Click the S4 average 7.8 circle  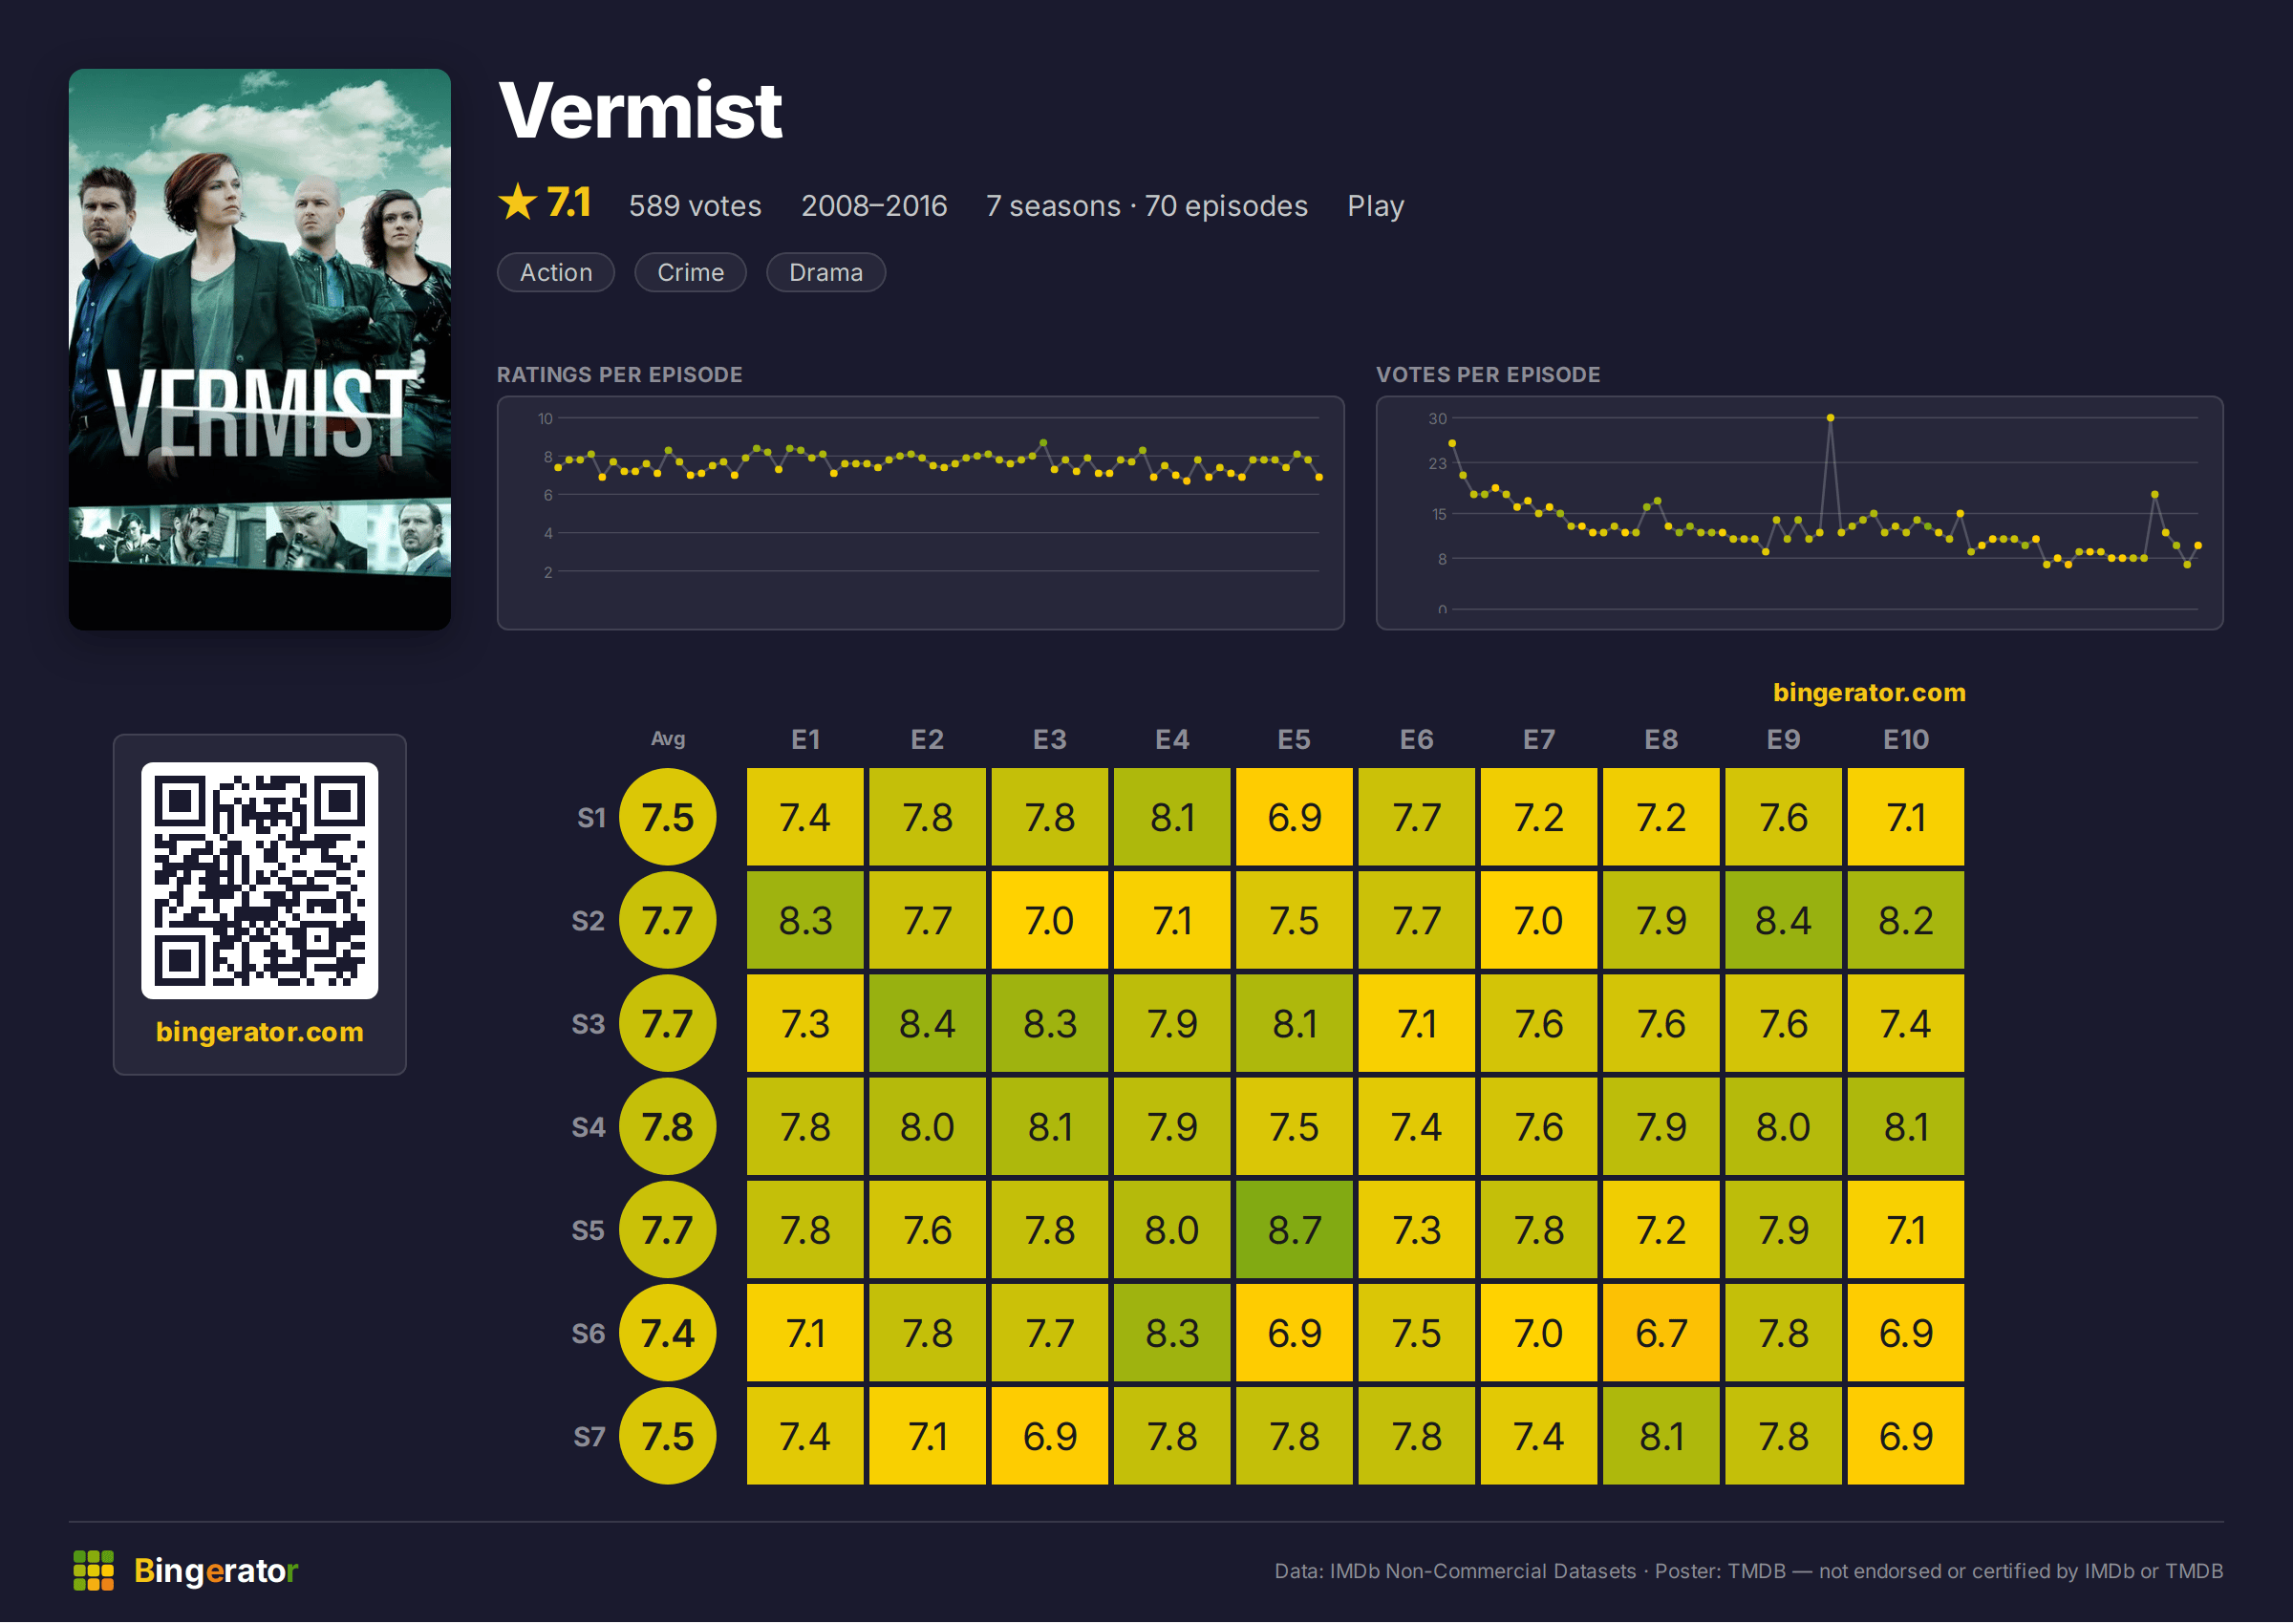(x=668, y=1128)
